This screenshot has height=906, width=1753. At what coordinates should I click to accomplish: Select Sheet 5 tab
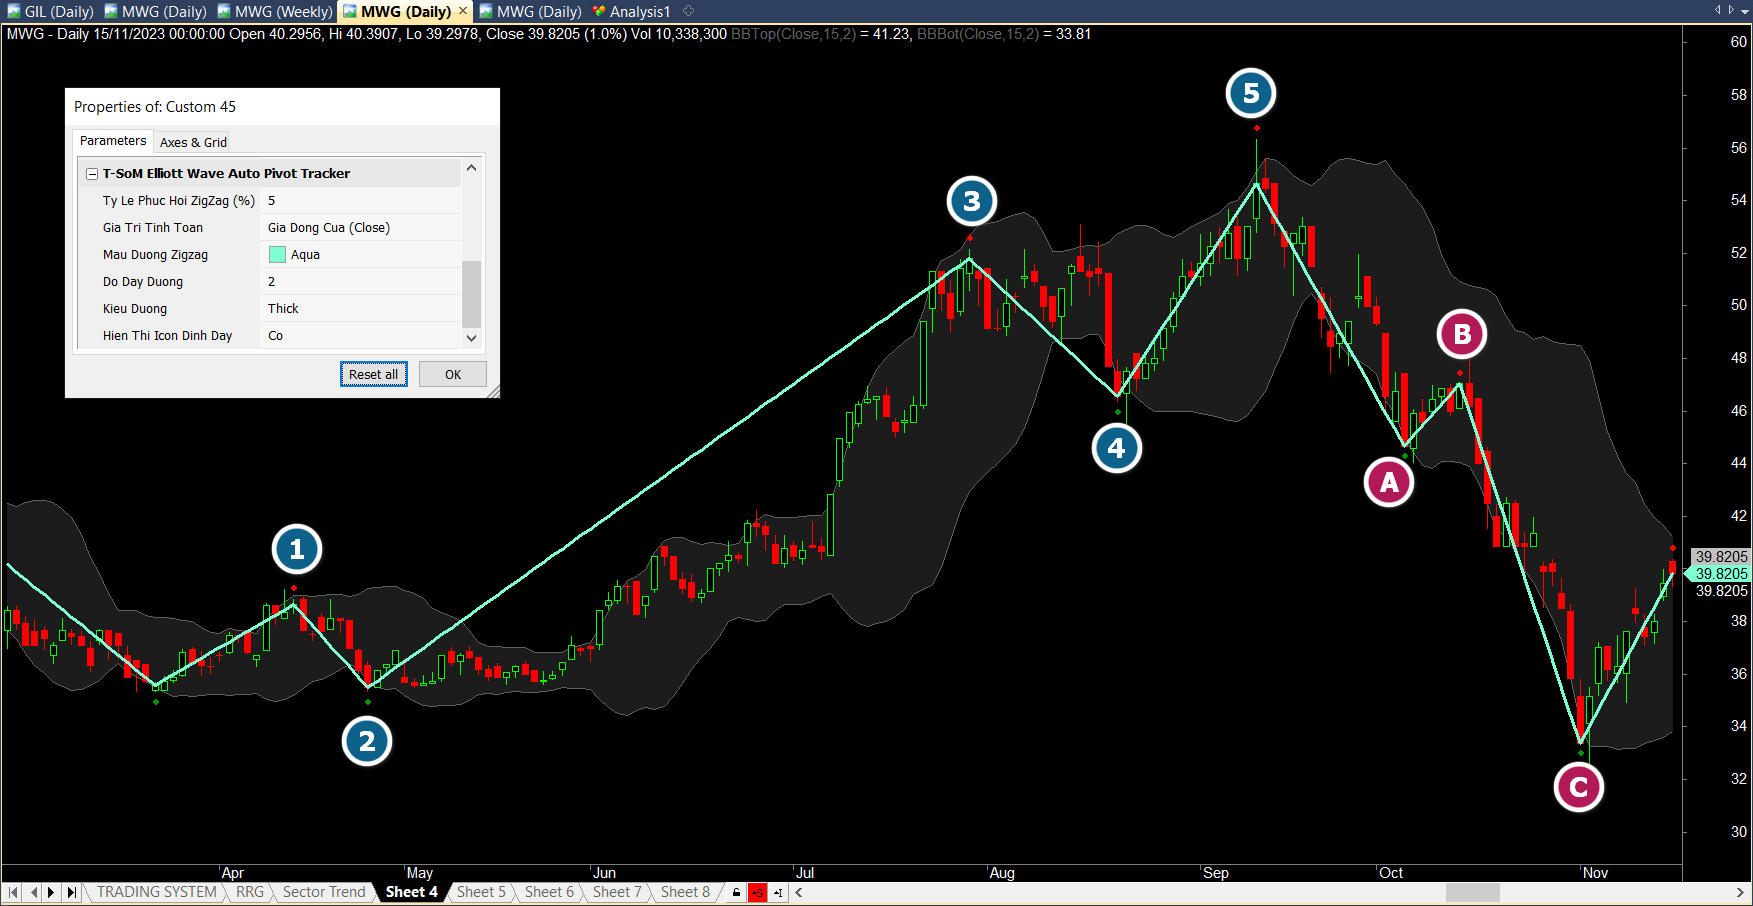tap(481, 892)
